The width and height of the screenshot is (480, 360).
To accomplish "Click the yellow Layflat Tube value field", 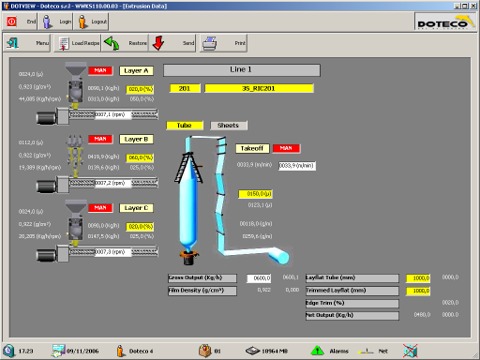I will [418, 278].
